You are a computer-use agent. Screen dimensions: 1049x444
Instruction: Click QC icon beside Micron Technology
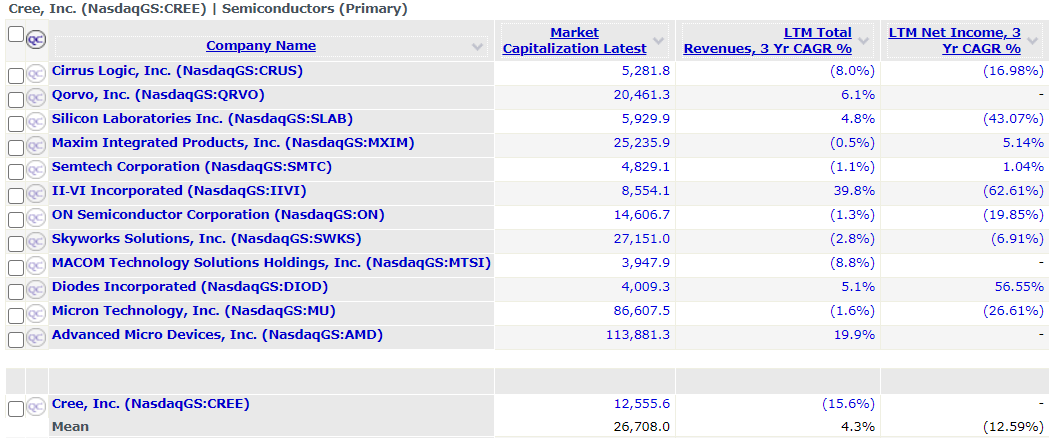point(35,315)
